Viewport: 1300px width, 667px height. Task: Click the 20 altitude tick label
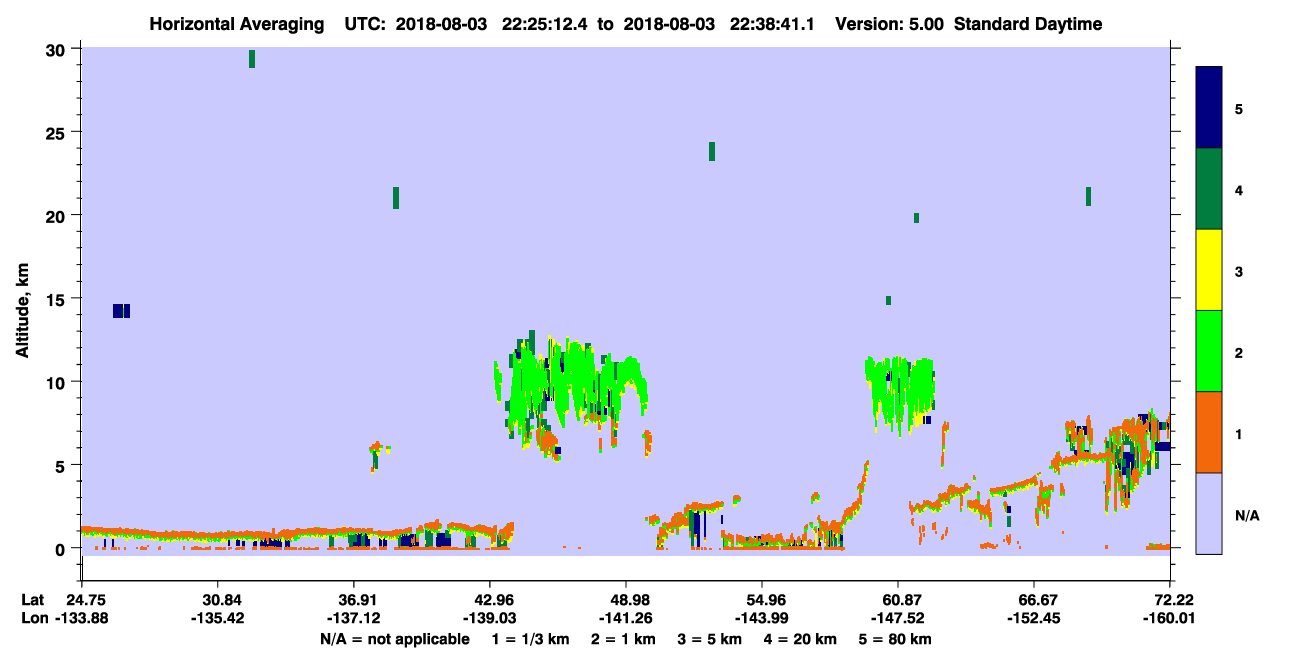click(x=57, y=216)
